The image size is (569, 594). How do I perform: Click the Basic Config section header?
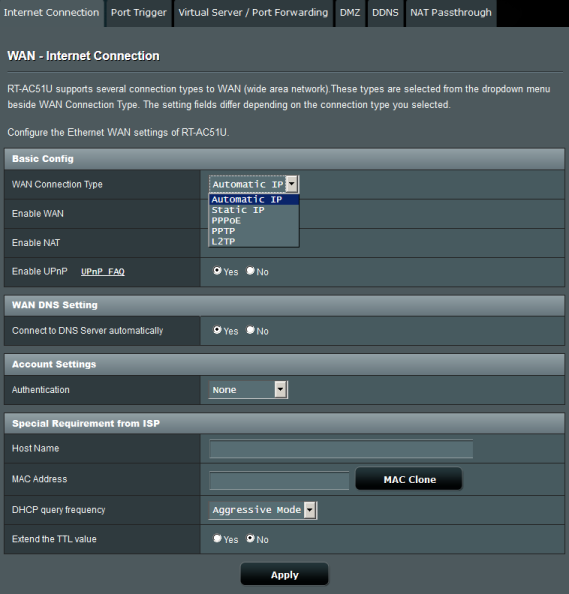coord(284,159)
